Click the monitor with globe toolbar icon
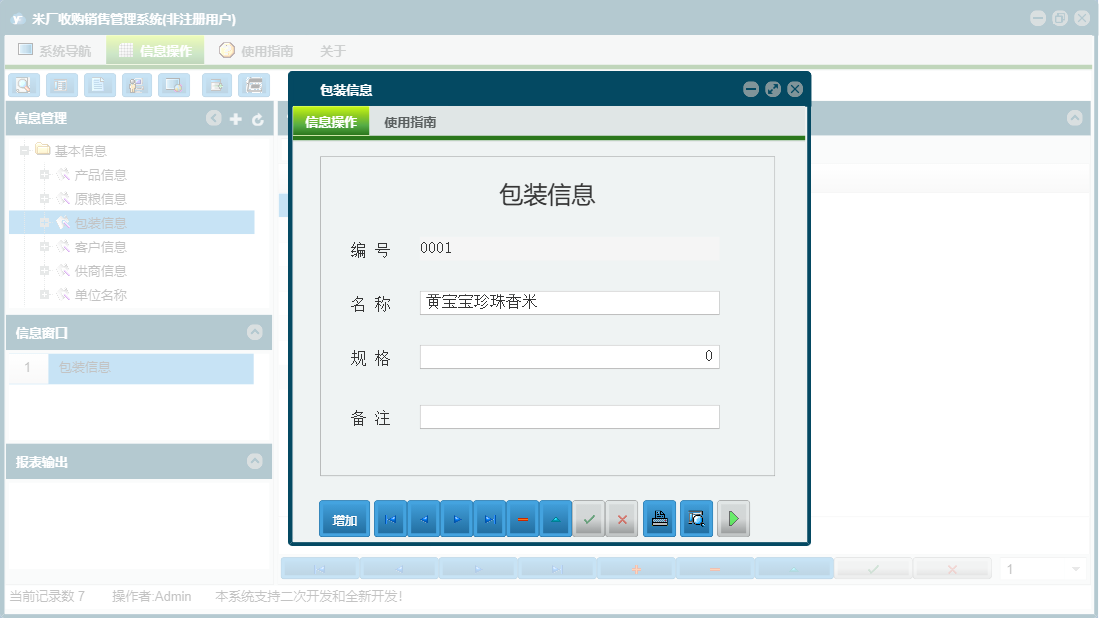This screenshot has height=618, width=1099. 174,85
